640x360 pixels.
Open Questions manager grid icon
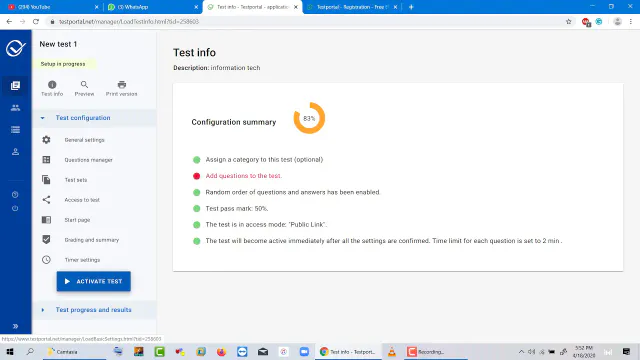pyautogui.click(x=46, y=160)
